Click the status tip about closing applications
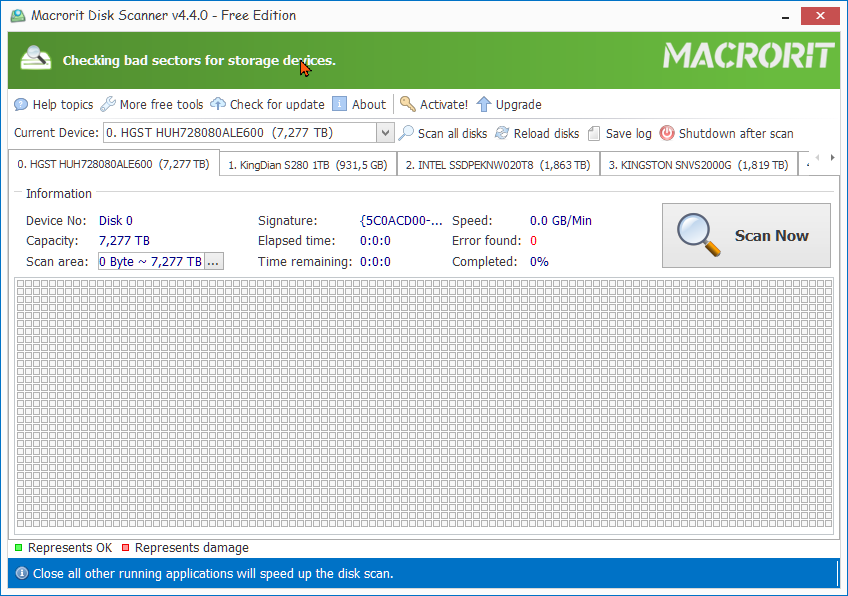This screenshot has height=596, width=848. click(x=213, y=573)
